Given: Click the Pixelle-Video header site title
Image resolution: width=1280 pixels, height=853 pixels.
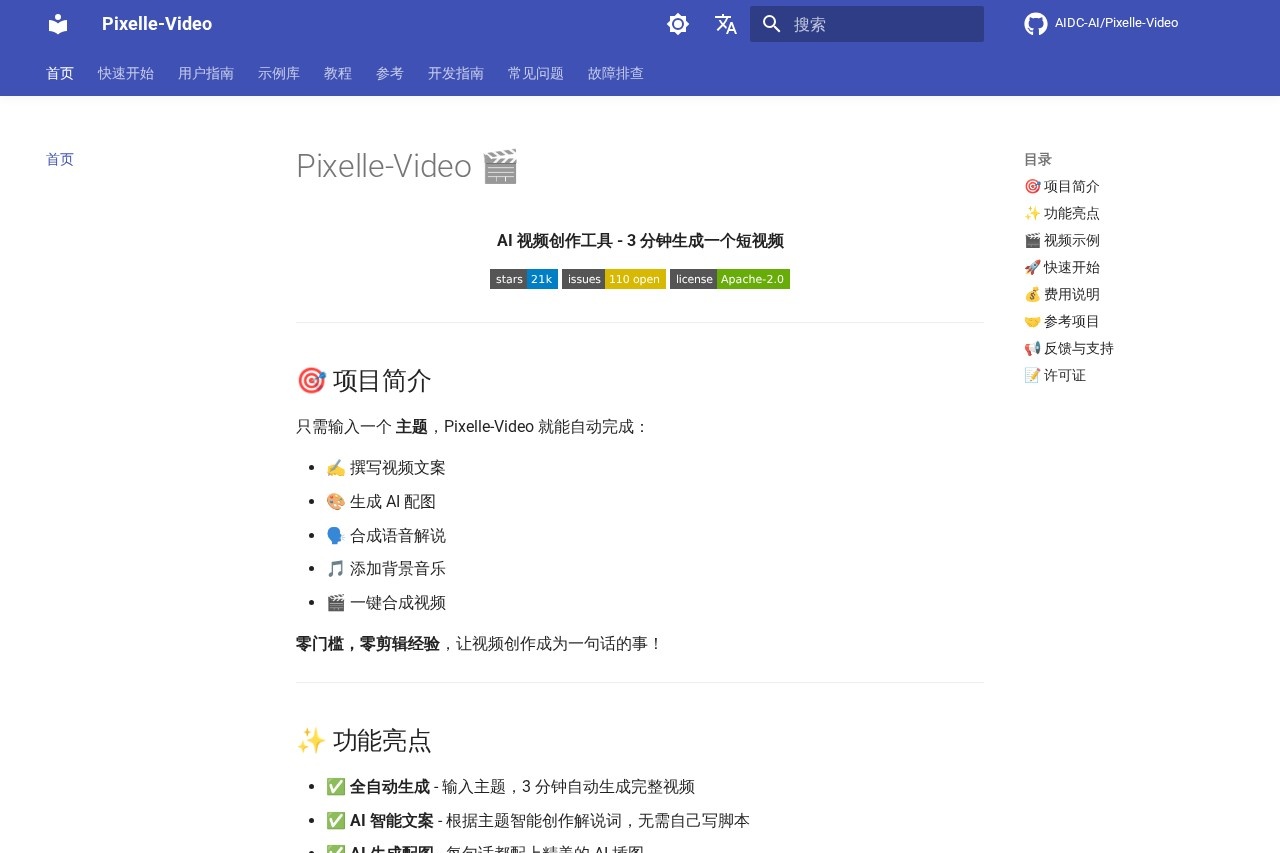Looking at the screenshot, I should (x=157, y=24).
